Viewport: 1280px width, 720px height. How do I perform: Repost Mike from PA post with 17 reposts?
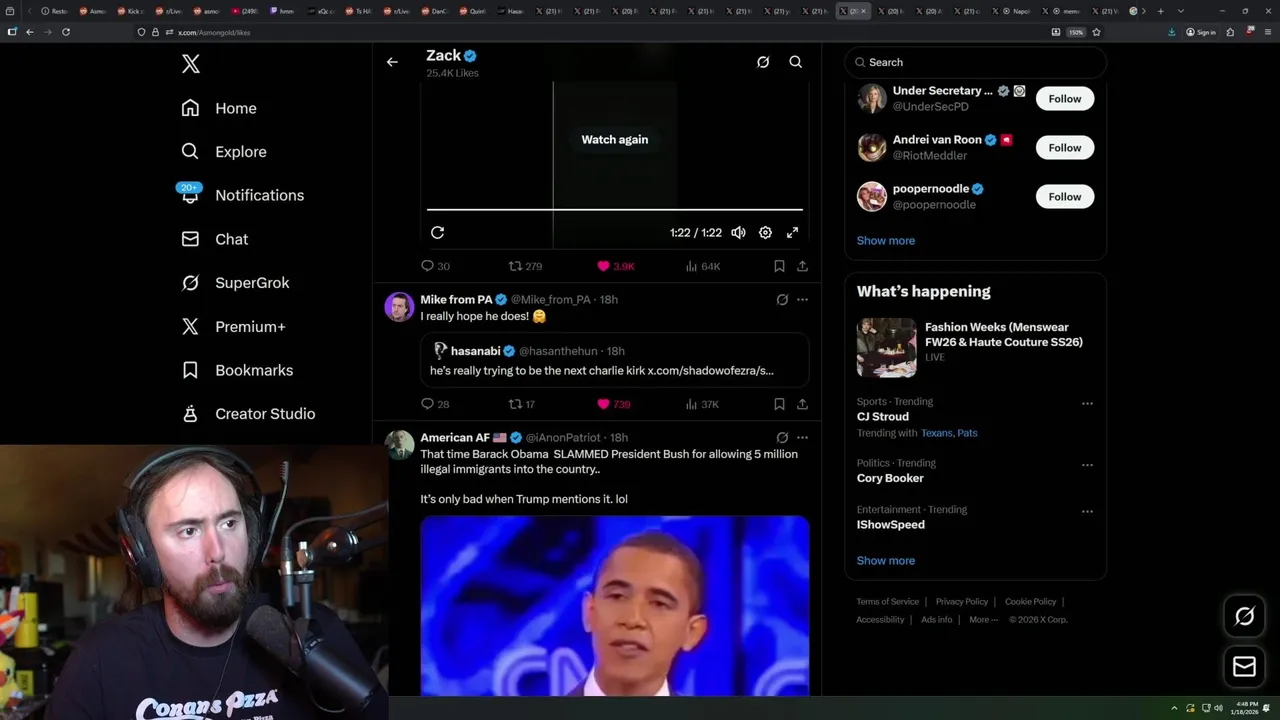point(522,404)
